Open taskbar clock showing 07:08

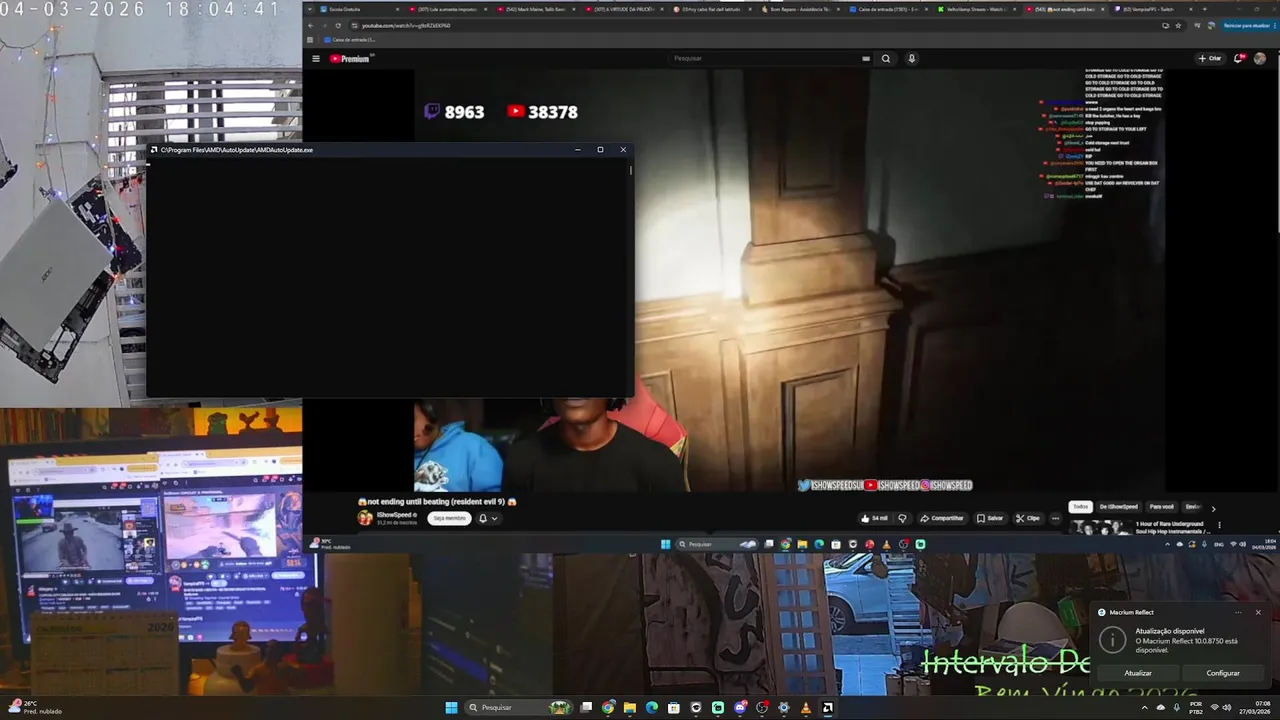[1255, 708]
